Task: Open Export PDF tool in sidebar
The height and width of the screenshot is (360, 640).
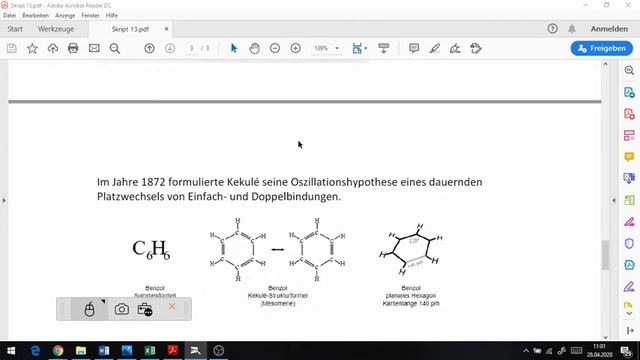Action: [629, 93]
